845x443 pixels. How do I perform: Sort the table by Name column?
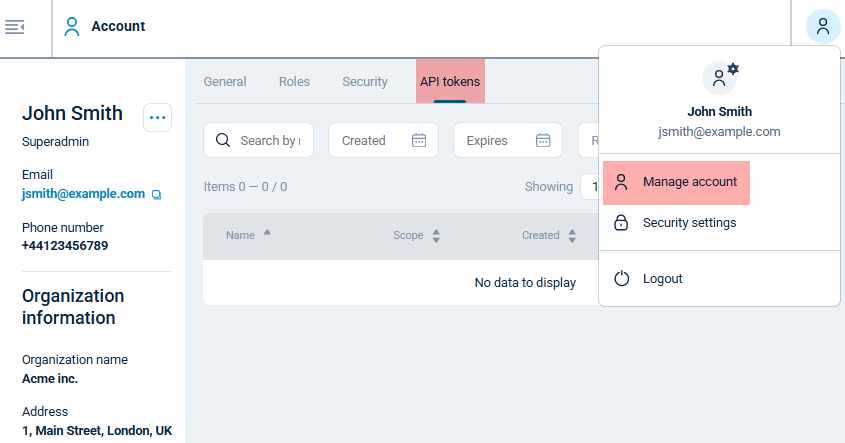coord(248,235)
